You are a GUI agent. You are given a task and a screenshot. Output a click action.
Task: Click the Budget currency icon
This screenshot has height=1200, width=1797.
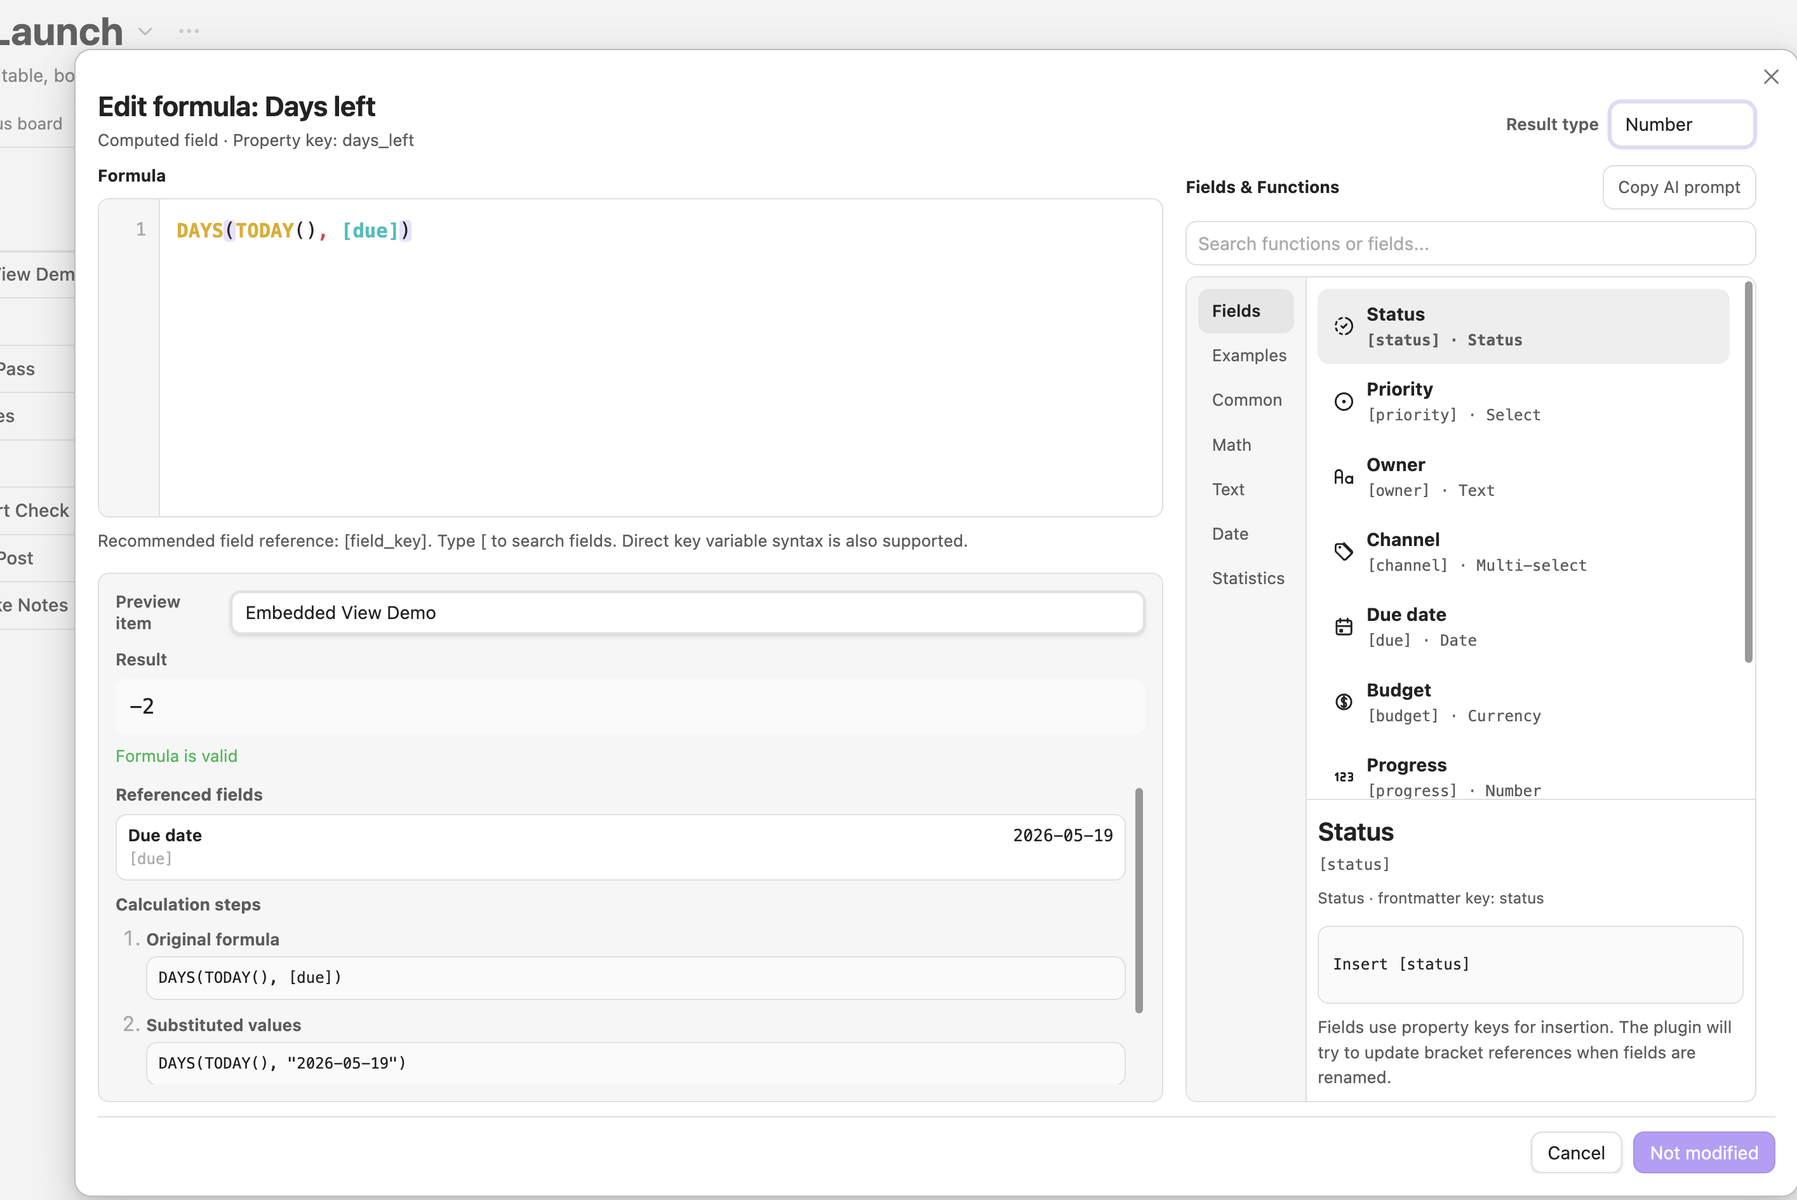click(1344, 702)
